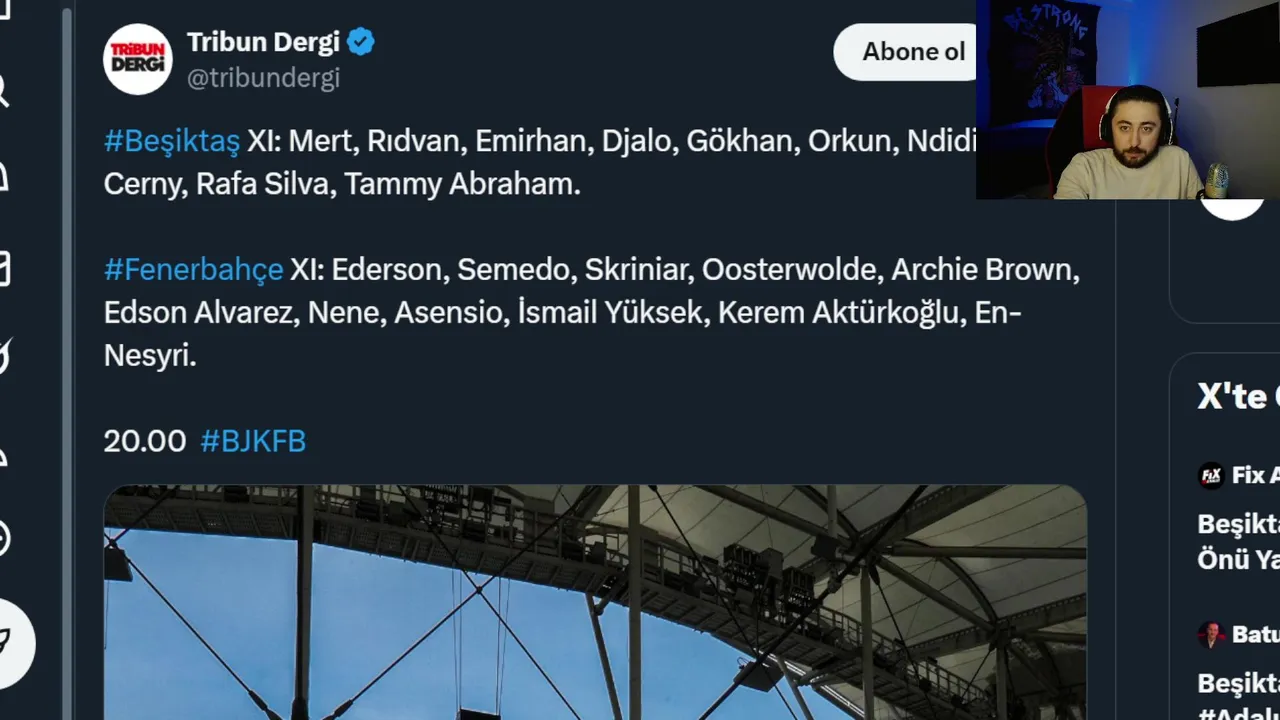Open the Grok icon in the sidebar

pyautogui.click(x=5, y=356)
